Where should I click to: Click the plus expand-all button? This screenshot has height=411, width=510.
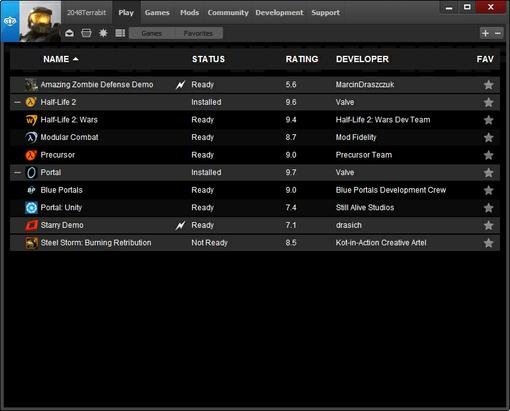pos(485,33)
